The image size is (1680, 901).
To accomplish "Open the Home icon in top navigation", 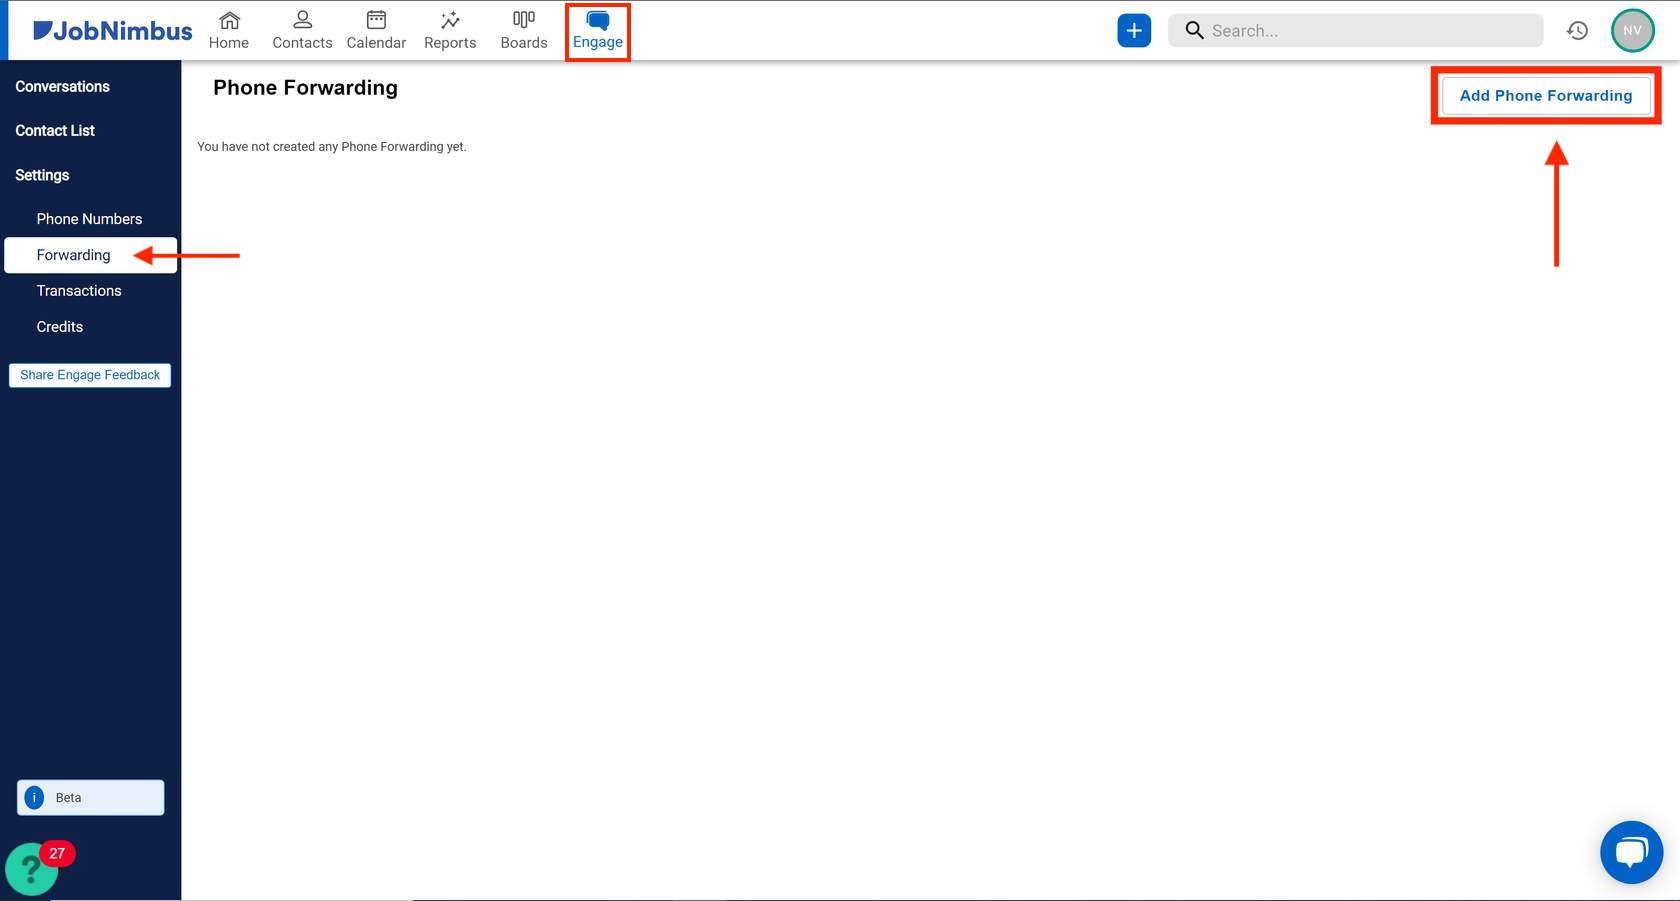I will pyautogui.click(x=228, y=28).
